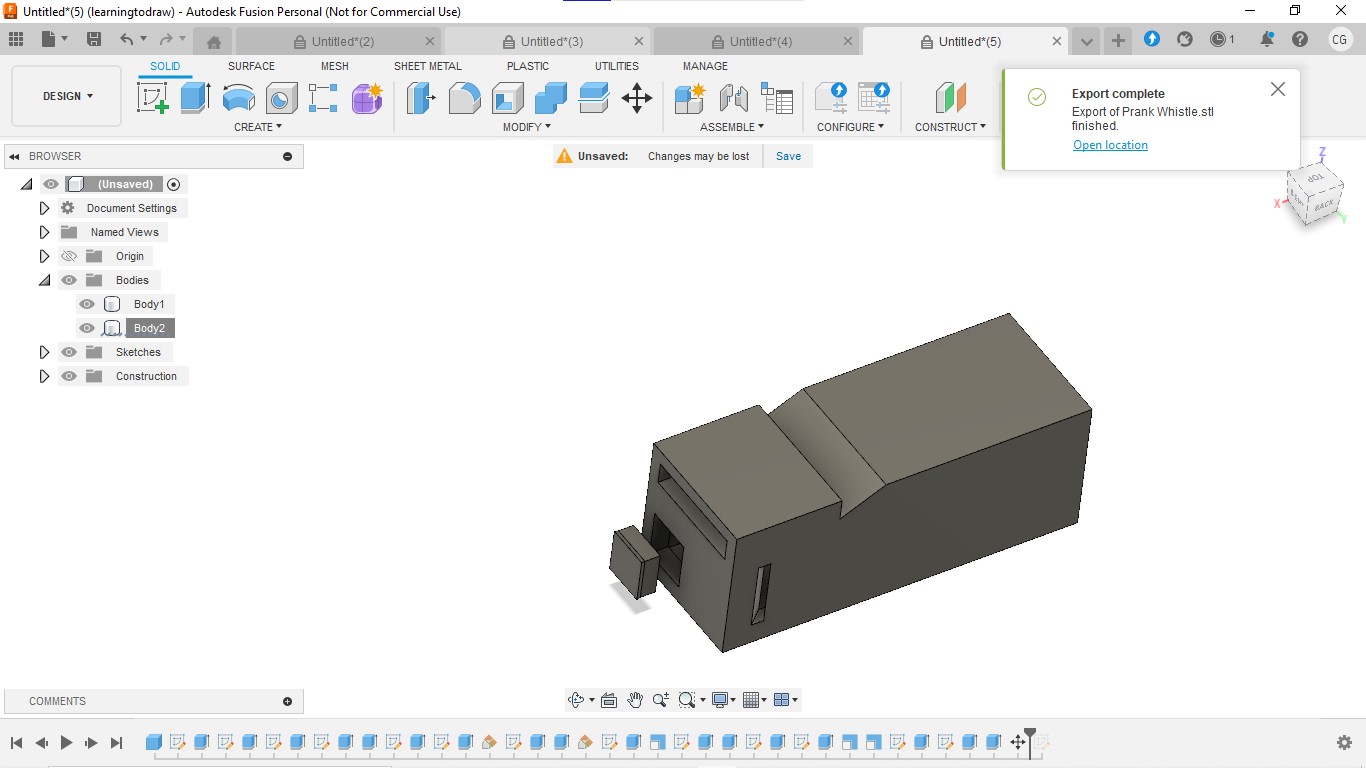The height and width of the screenshot is (768, 1366).
Task: Open timeline settings gear
Action: tap(1344, 742)
